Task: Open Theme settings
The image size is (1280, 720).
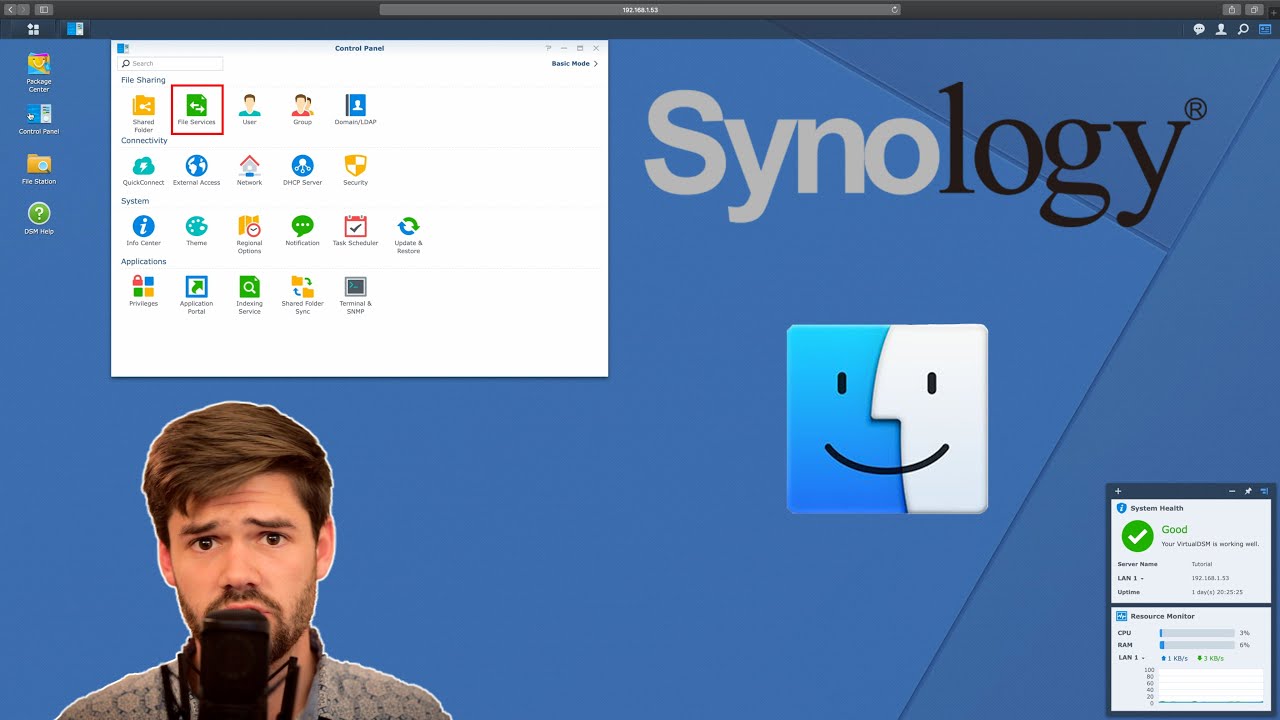Action: [x=197, y=231]
